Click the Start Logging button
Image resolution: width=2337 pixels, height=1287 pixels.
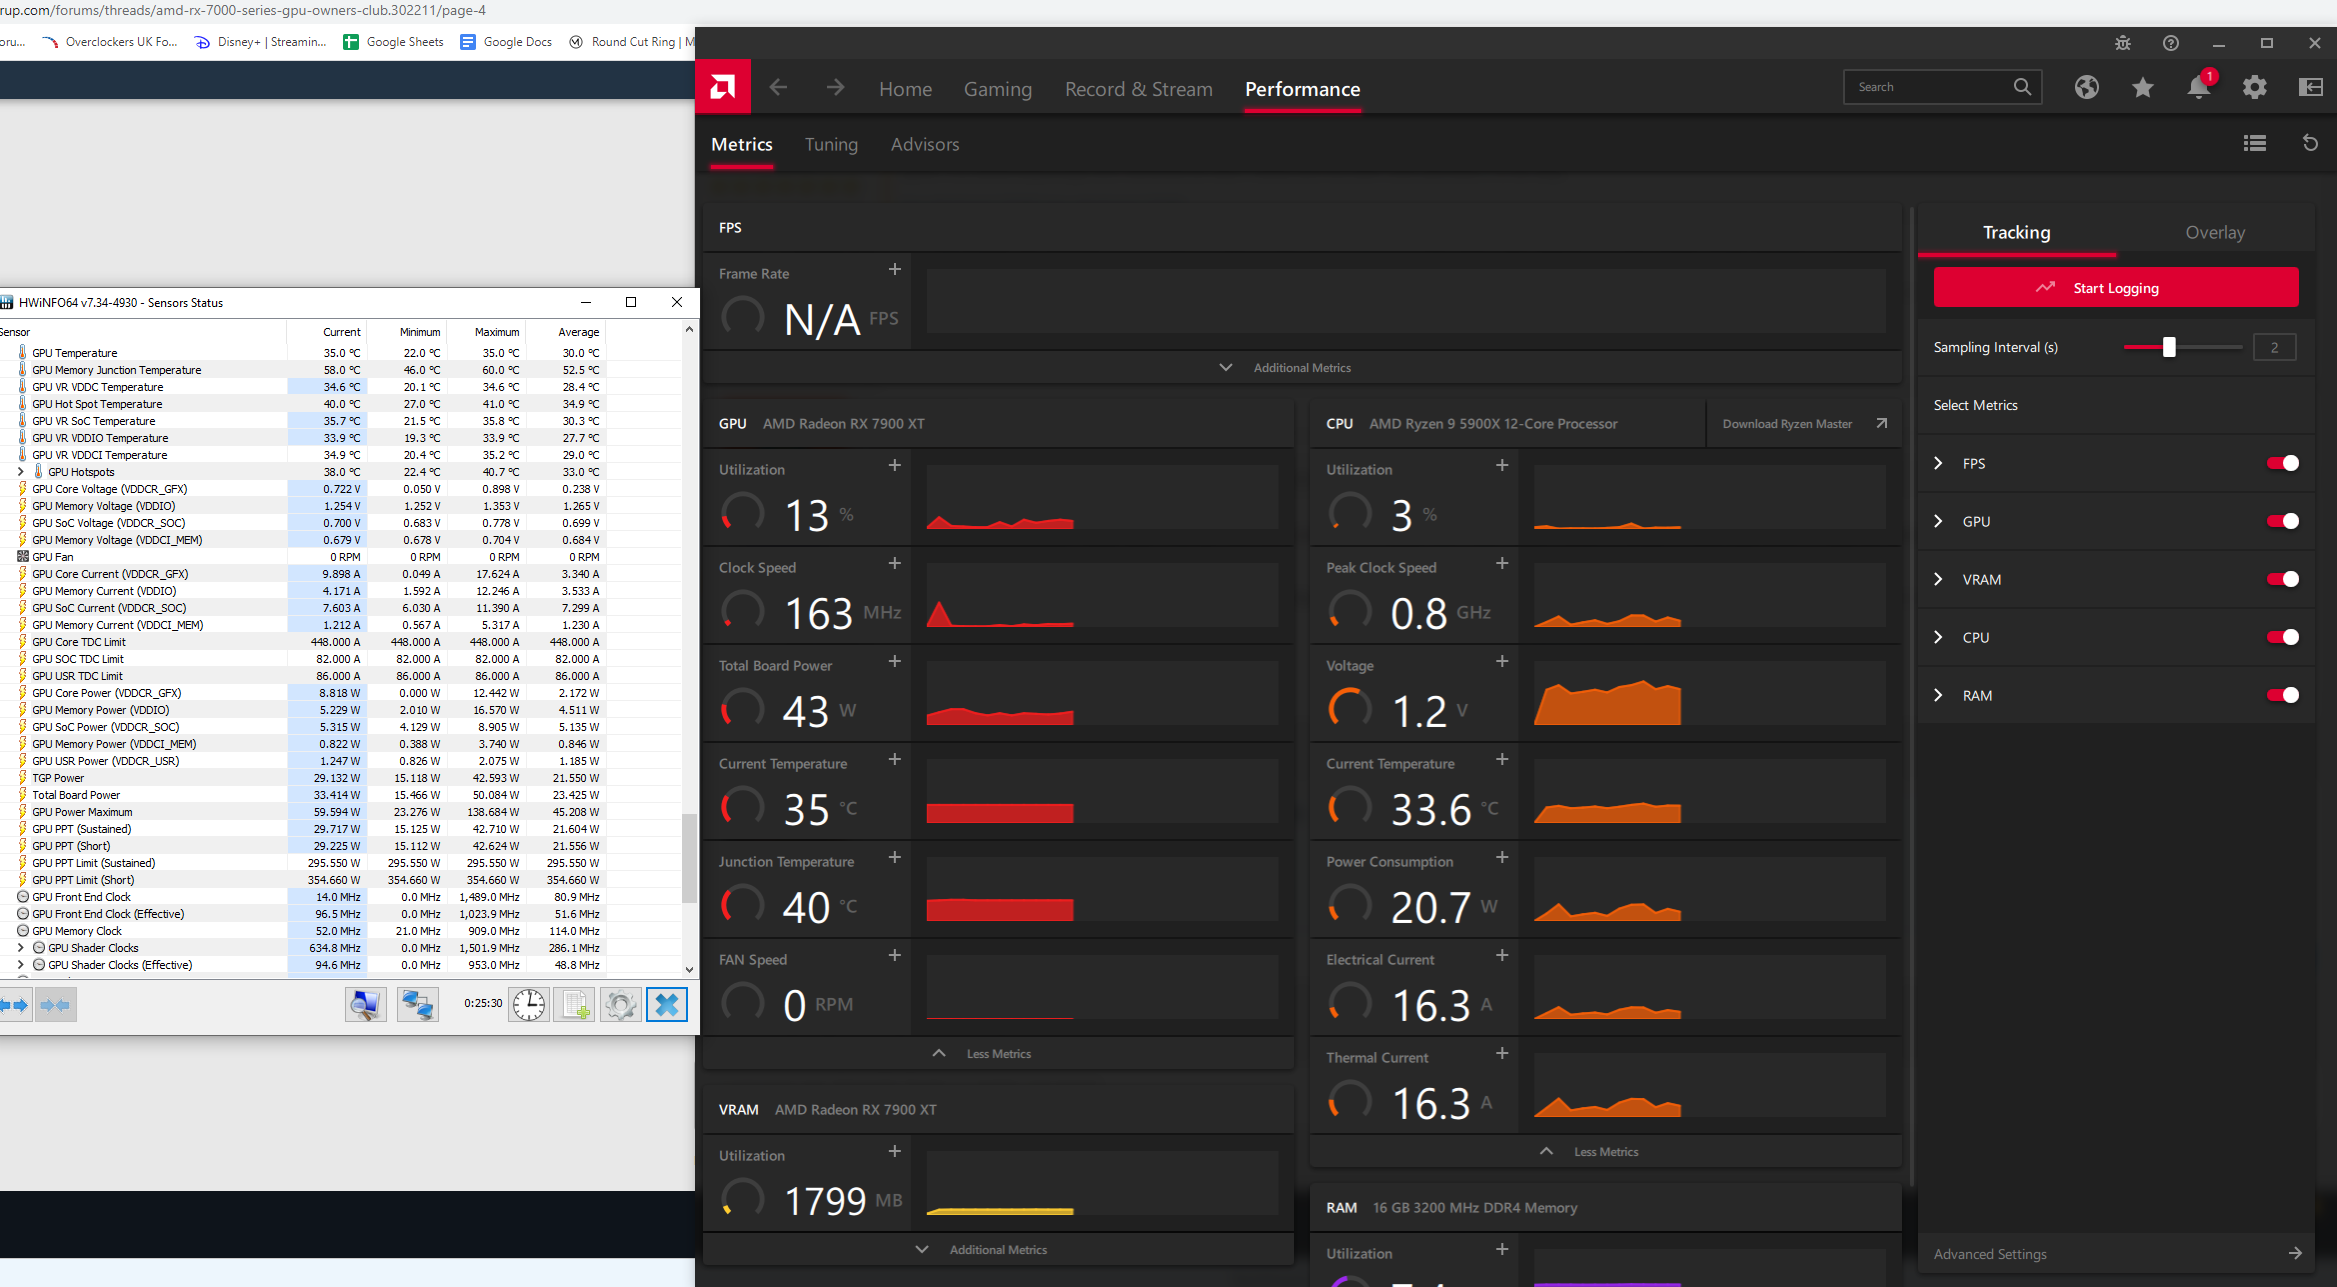2116,288
